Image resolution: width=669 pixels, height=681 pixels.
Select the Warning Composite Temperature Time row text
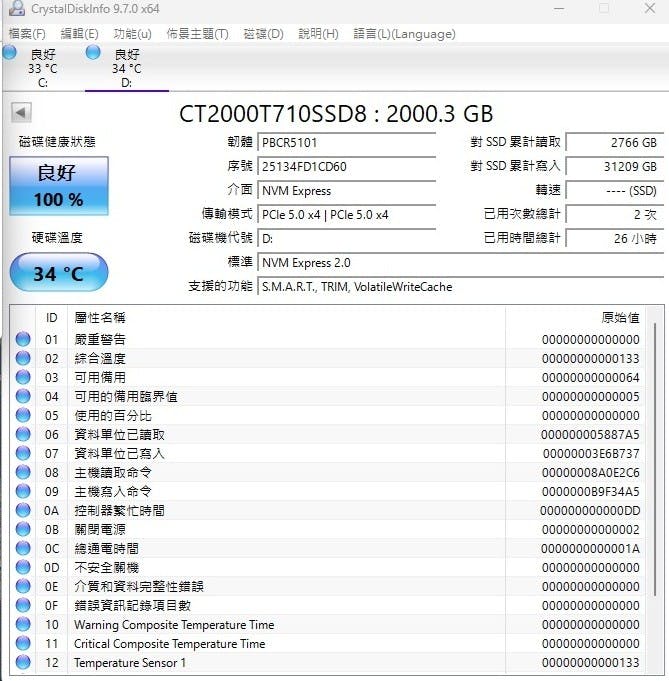coord(174,625)
